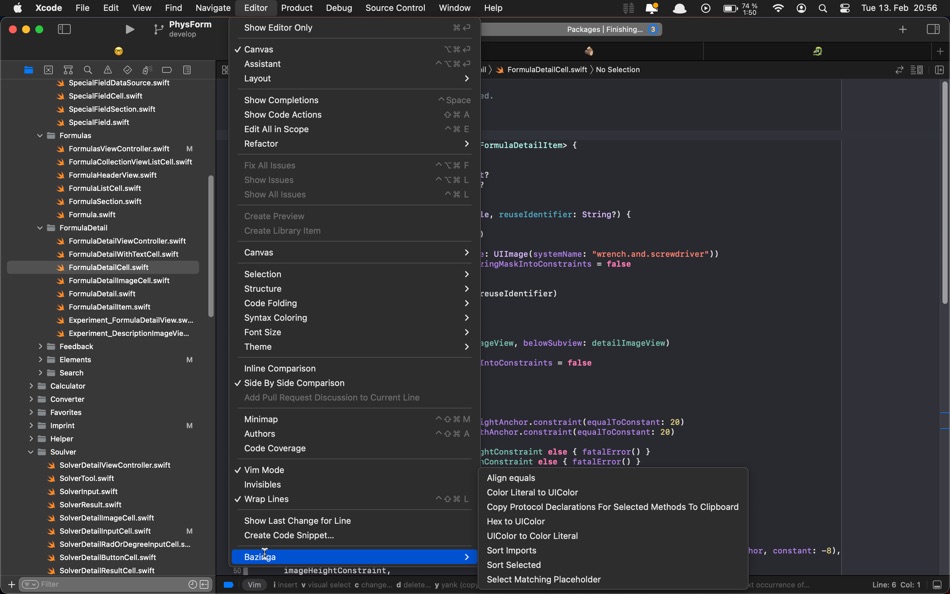Open the Structure submenu
950x594 pixels.
pyautogui.click(x=354, y=289)
